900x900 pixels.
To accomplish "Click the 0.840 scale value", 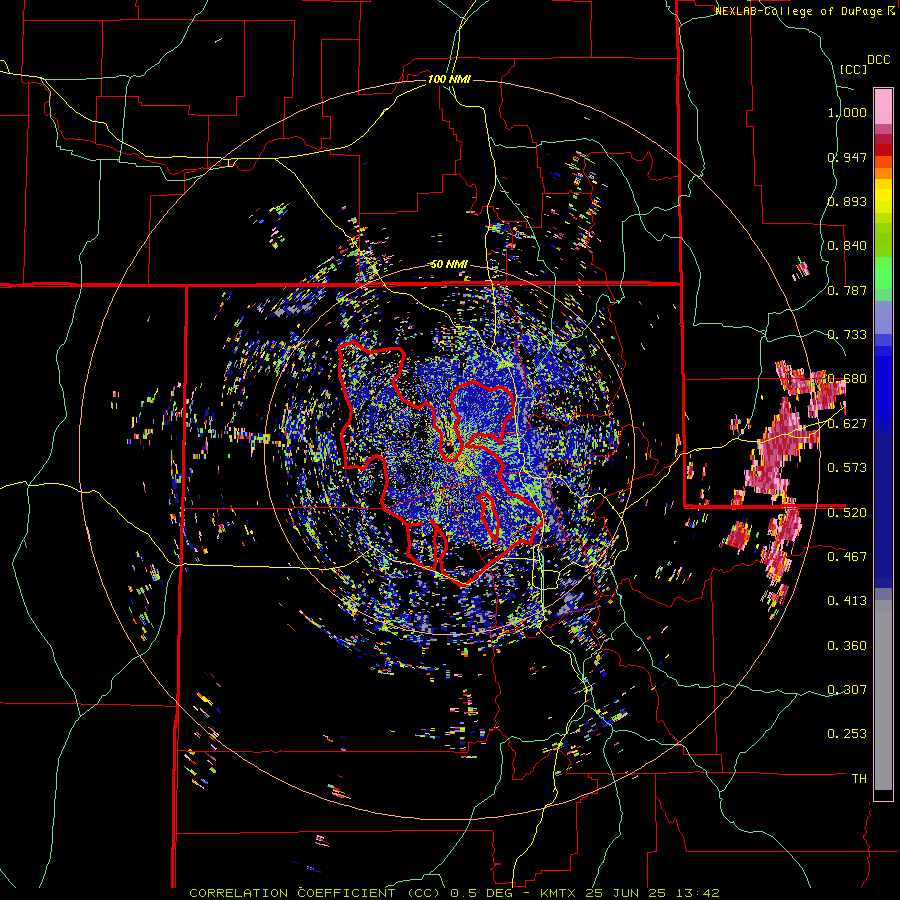I will coord(847,246).
